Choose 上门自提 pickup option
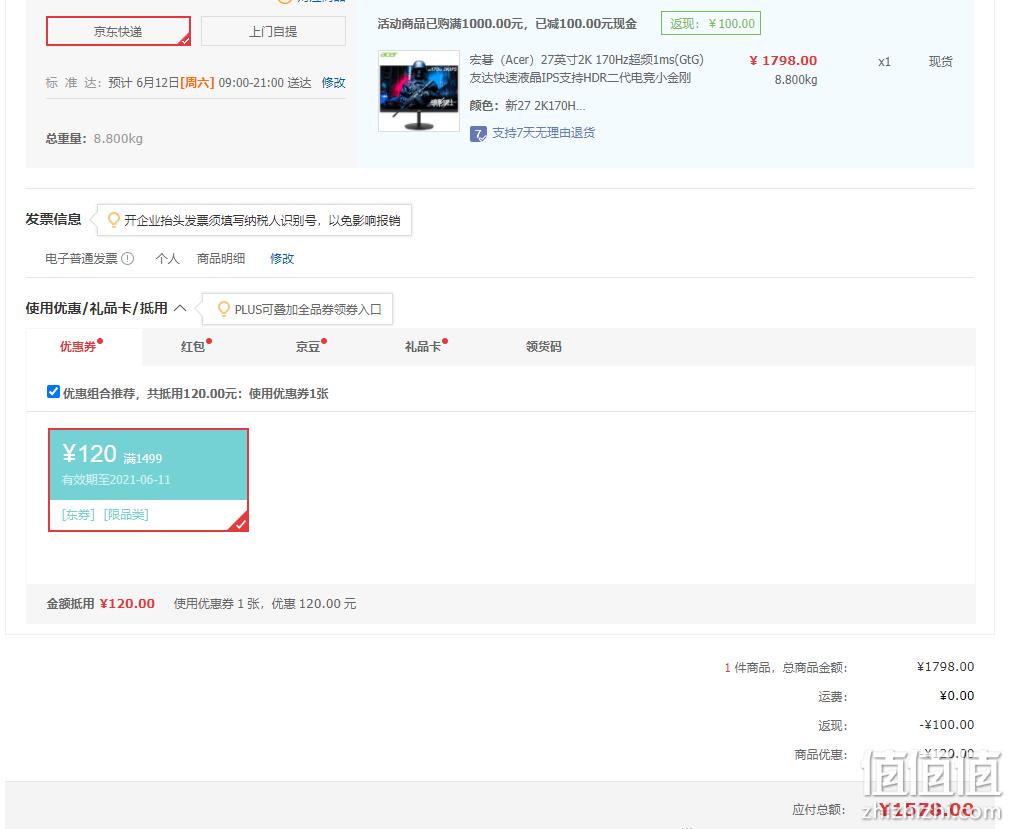The image size is (1011, 829). point(273,31)
